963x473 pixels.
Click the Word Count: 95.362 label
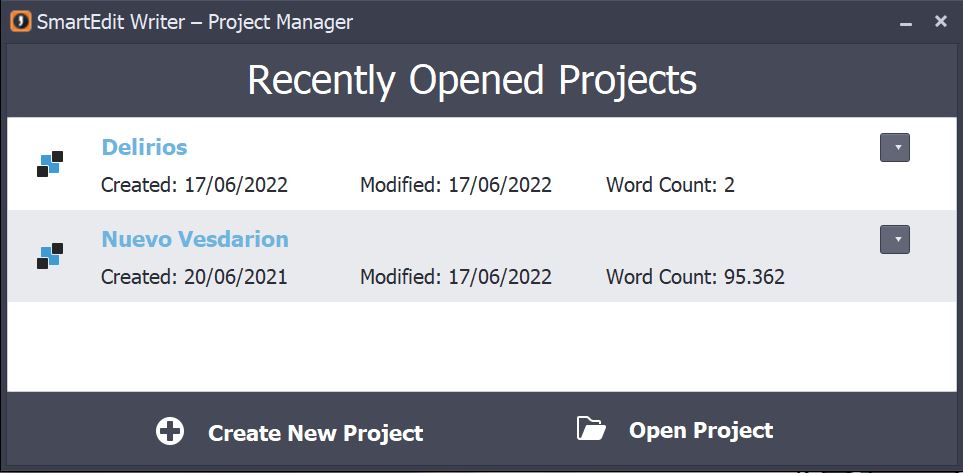click(695, 277)
